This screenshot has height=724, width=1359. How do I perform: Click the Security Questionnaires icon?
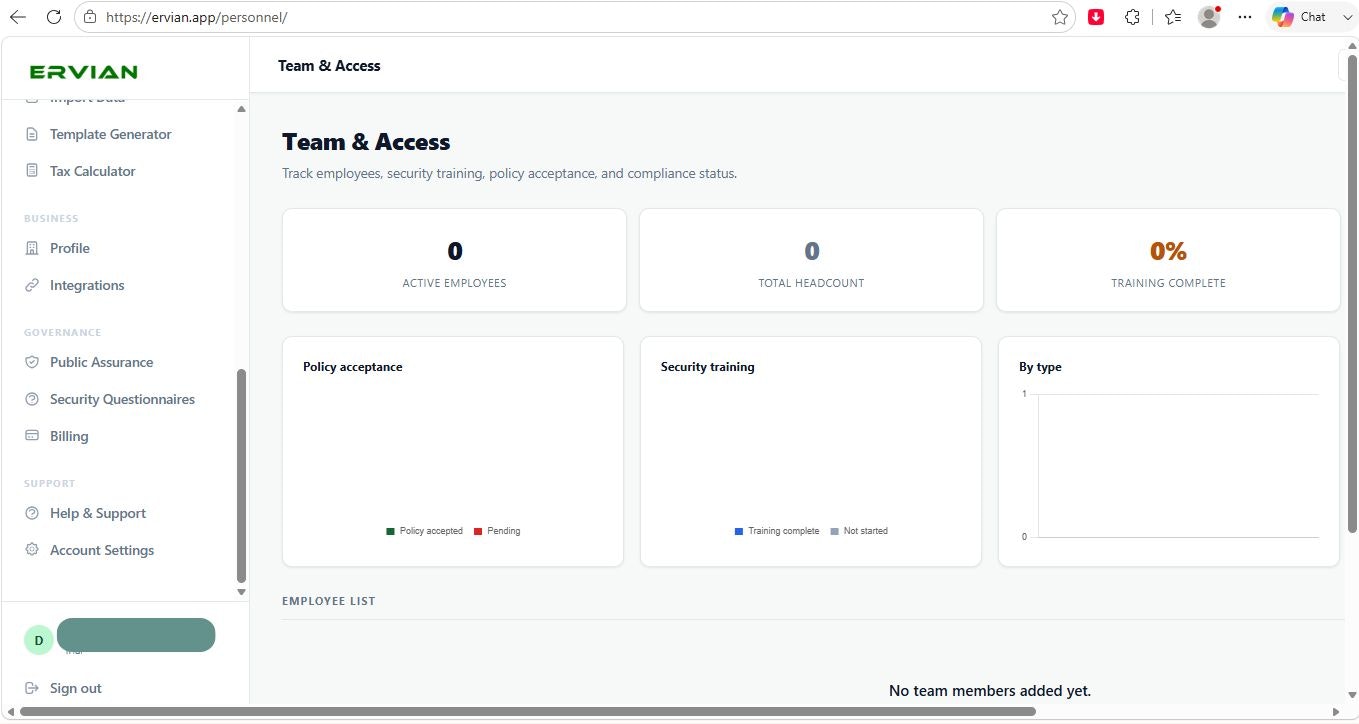tap(32, 399)
